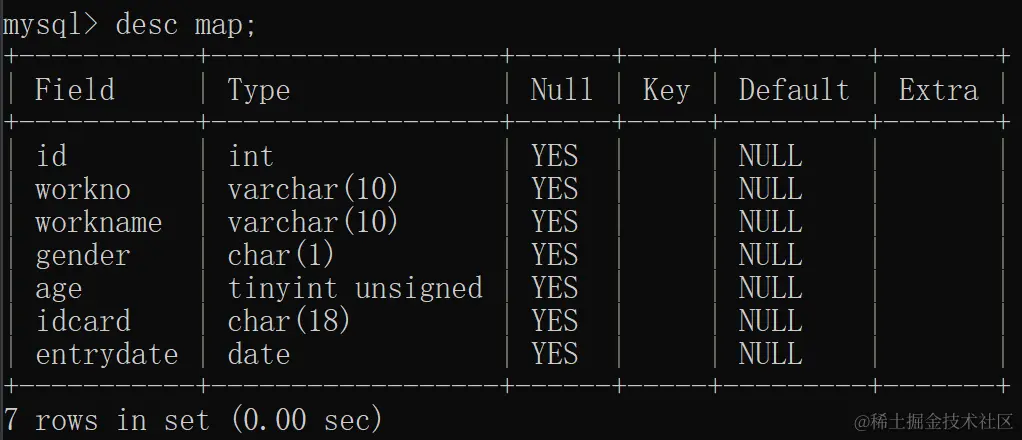Click the Null column header

562,89
